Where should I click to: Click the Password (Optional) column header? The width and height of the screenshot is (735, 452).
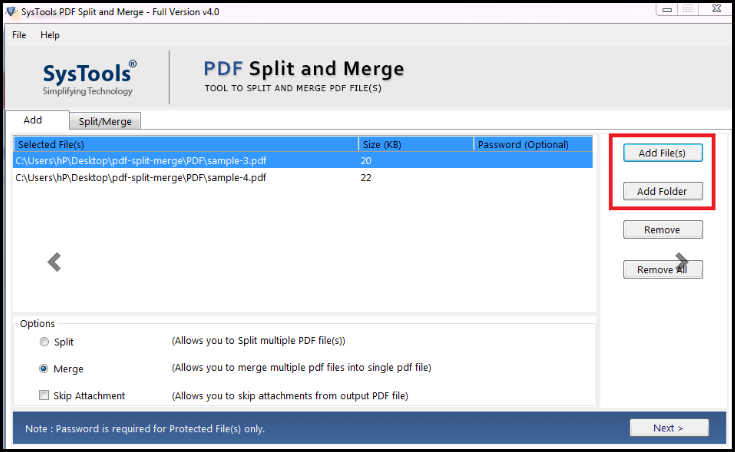(x=533, y=144)
